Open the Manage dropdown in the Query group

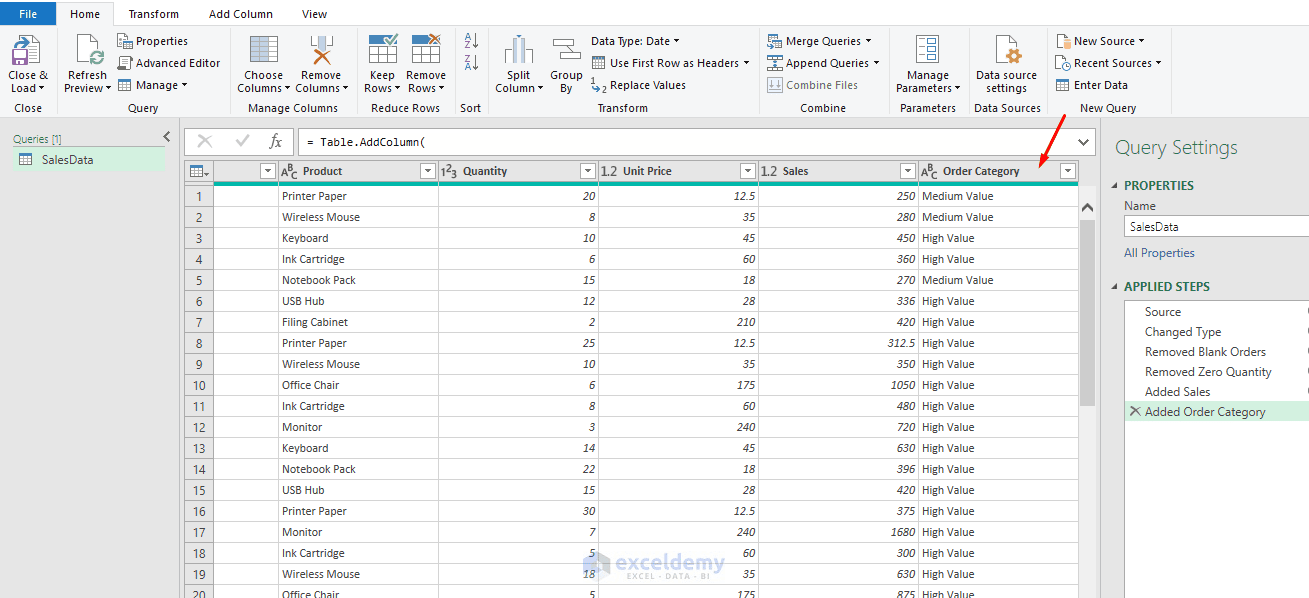click(x=152, y=85)
